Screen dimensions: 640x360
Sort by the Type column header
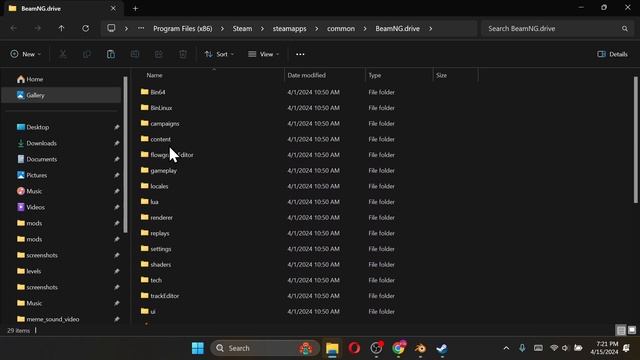(375, 75)
